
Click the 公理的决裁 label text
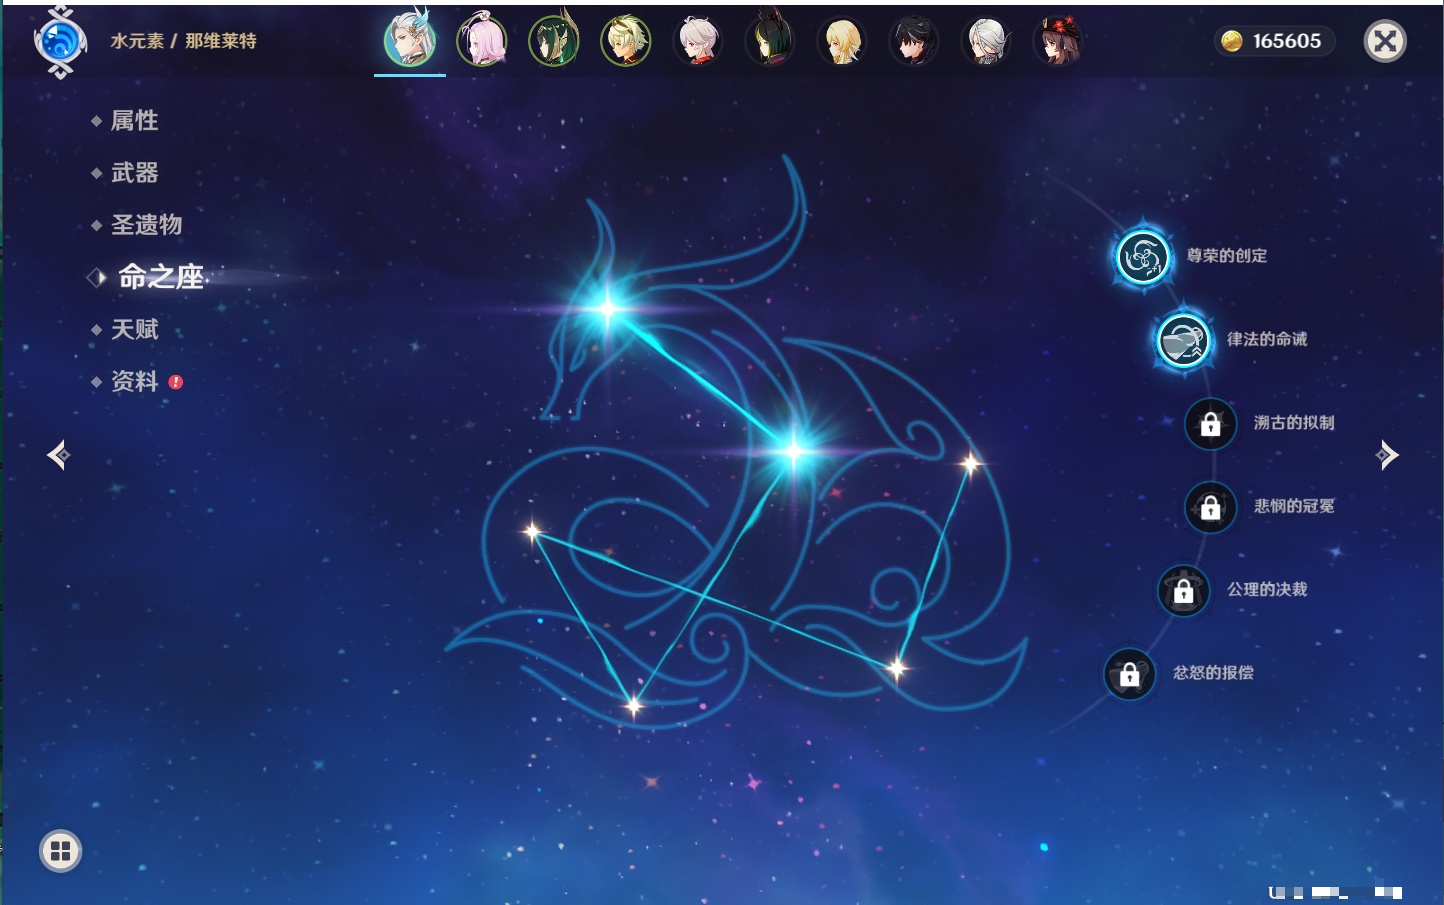point(1267,590)
